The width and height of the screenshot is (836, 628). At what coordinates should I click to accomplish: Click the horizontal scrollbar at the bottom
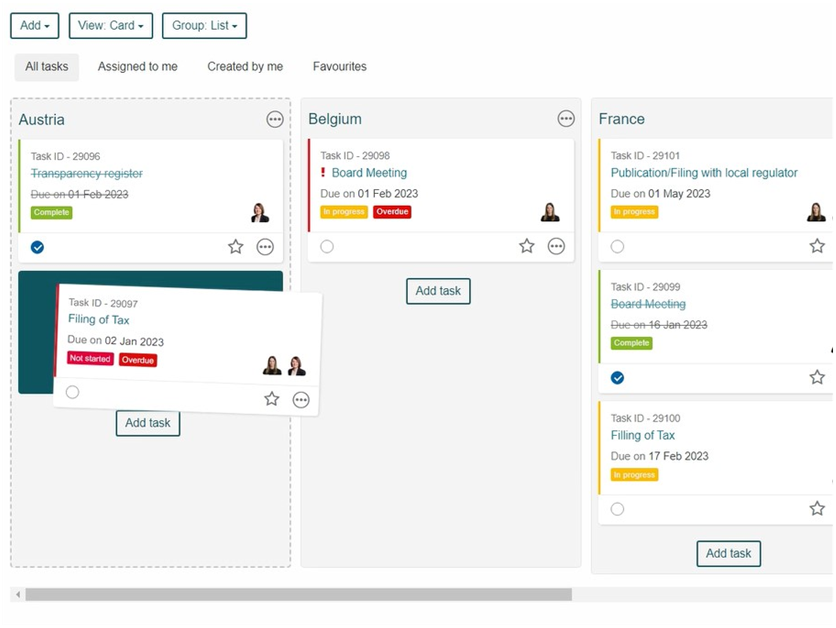[x=298, y=594]
